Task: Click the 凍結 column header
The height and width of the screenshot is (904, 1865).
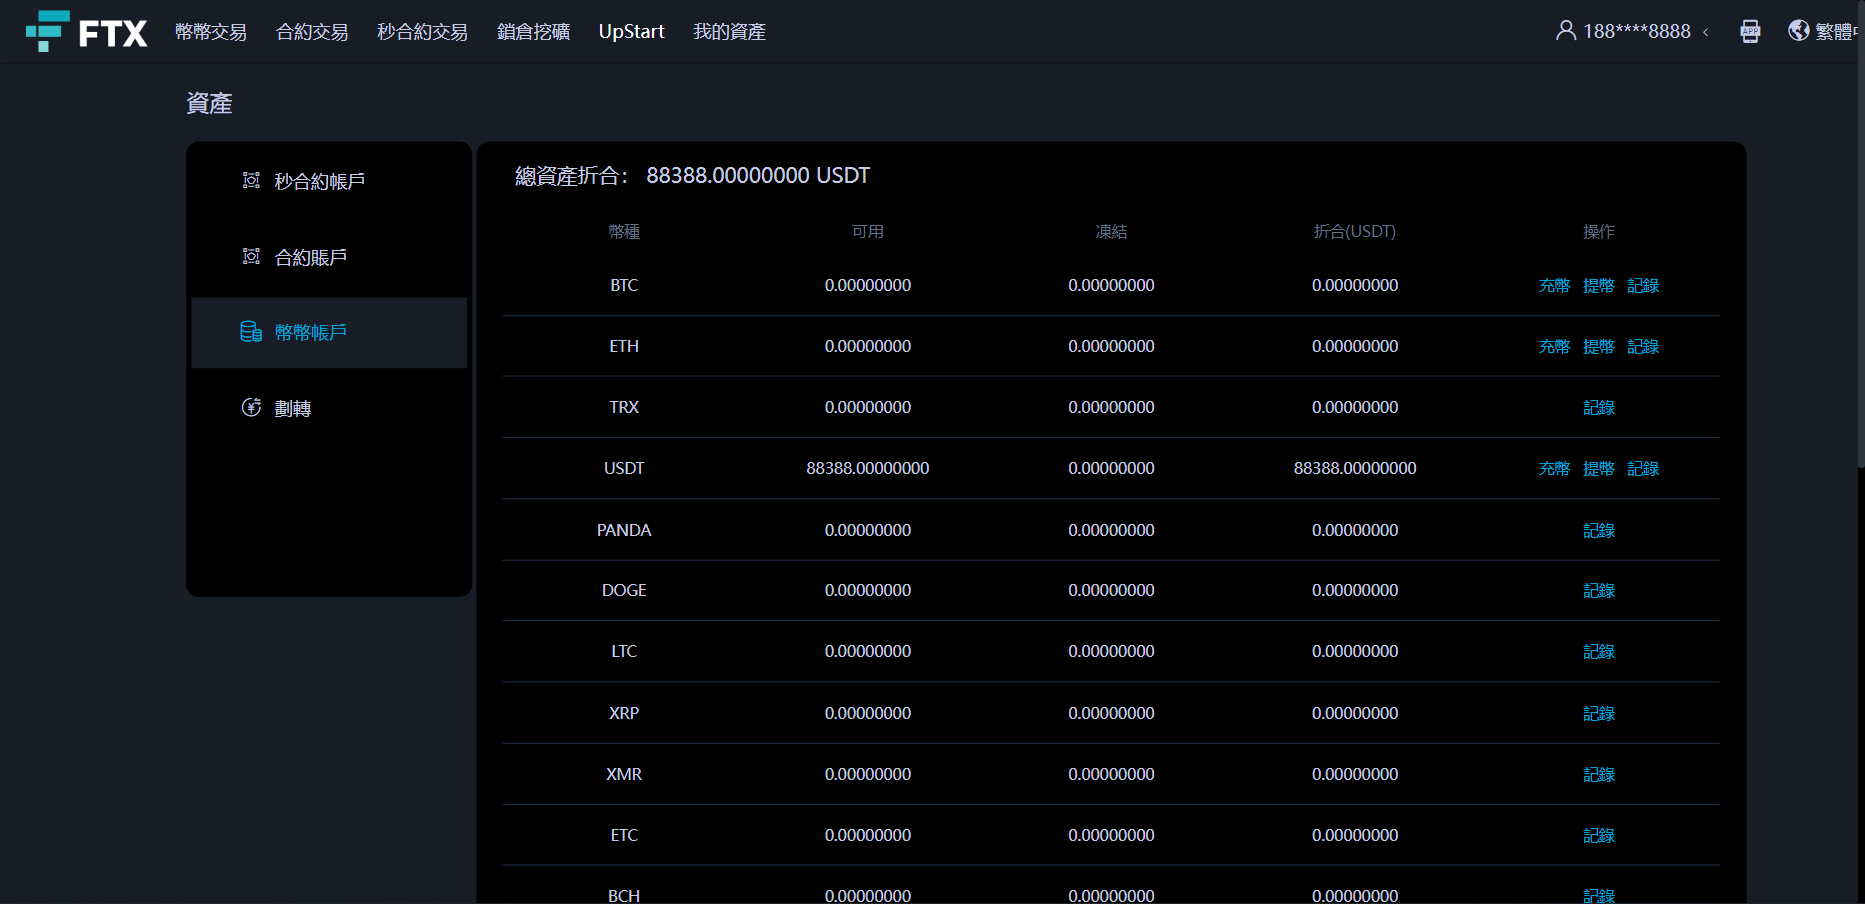Action: tap(1111, 232)
